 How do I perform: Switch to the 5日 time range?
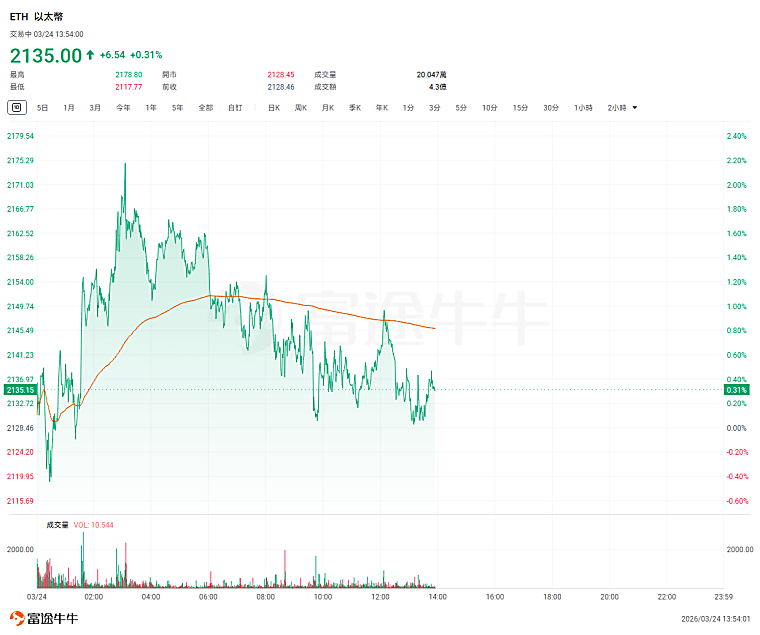click(x=43, y=108)
